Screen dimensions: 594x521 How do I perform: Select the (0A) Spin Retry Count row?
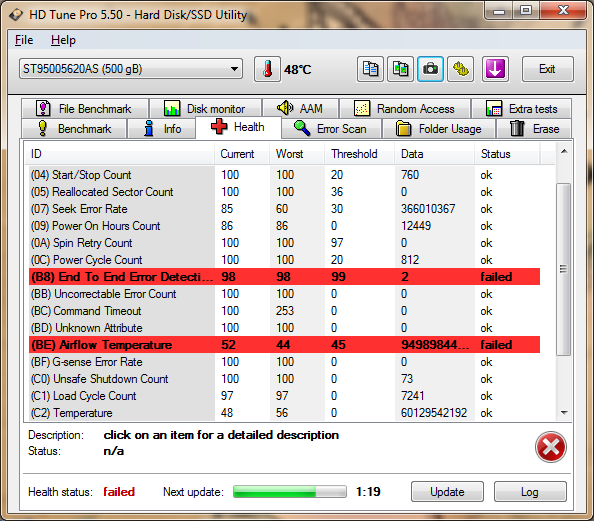[x=284, y=243]
